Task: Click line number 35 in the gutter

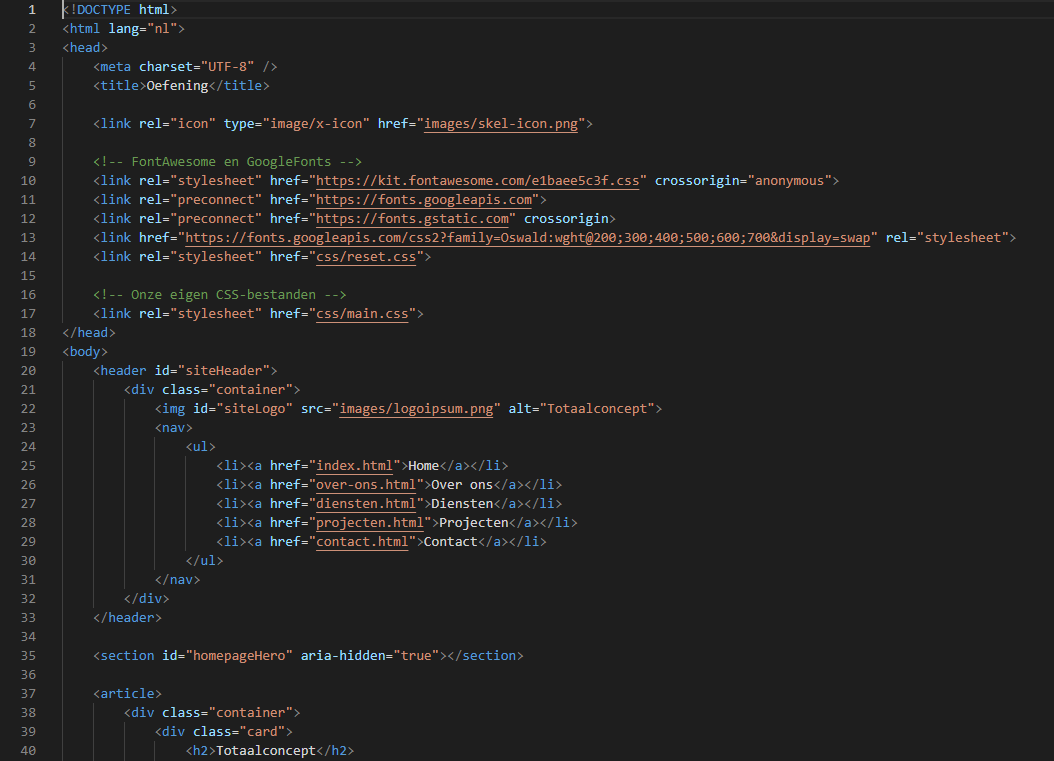Action: (28, 655)
